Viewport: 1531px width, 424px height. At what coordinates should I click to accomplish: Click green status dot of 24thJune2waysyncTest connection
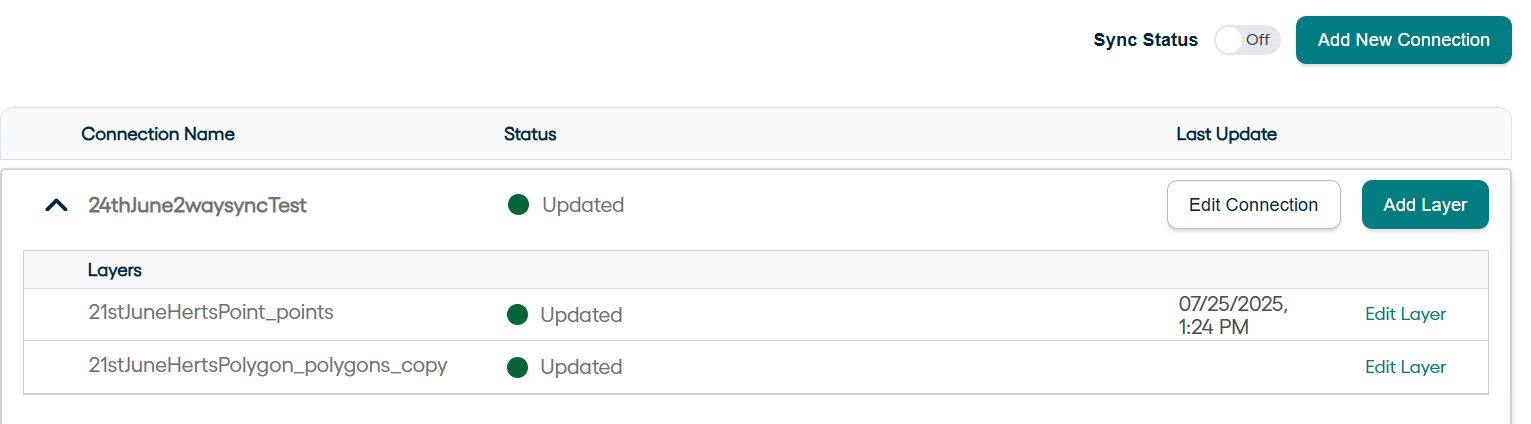[x=518, y=205]
